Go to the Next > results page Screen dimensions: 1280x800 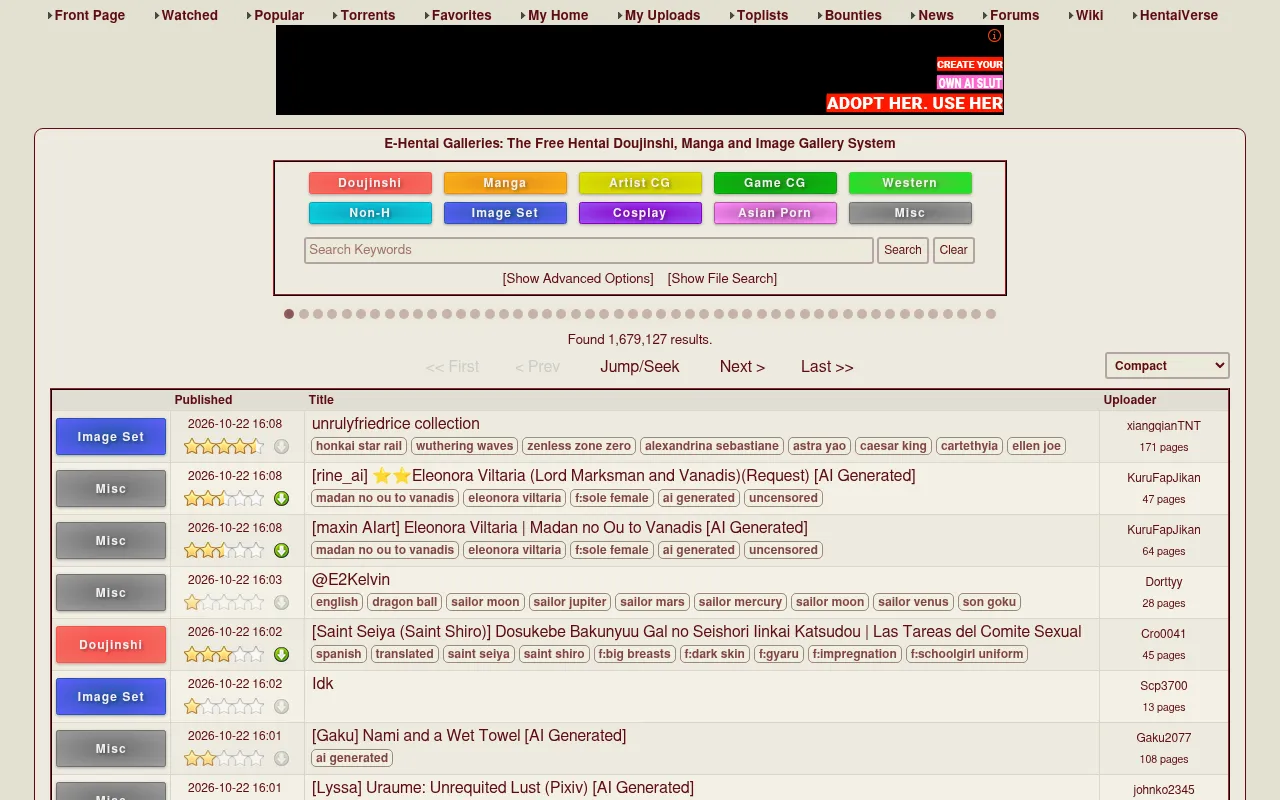click(x=742, y=367)
